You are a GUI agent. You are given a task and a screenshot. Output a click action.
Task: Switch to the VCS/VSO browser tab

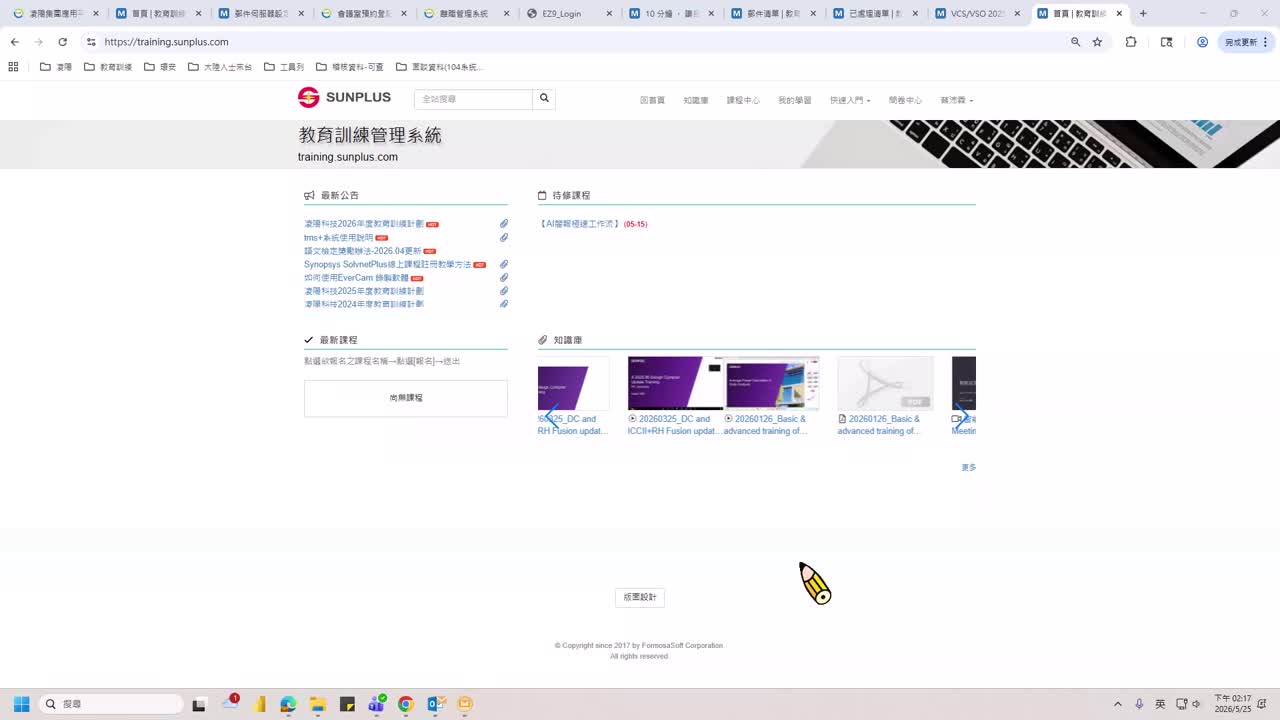coord(978,14)
